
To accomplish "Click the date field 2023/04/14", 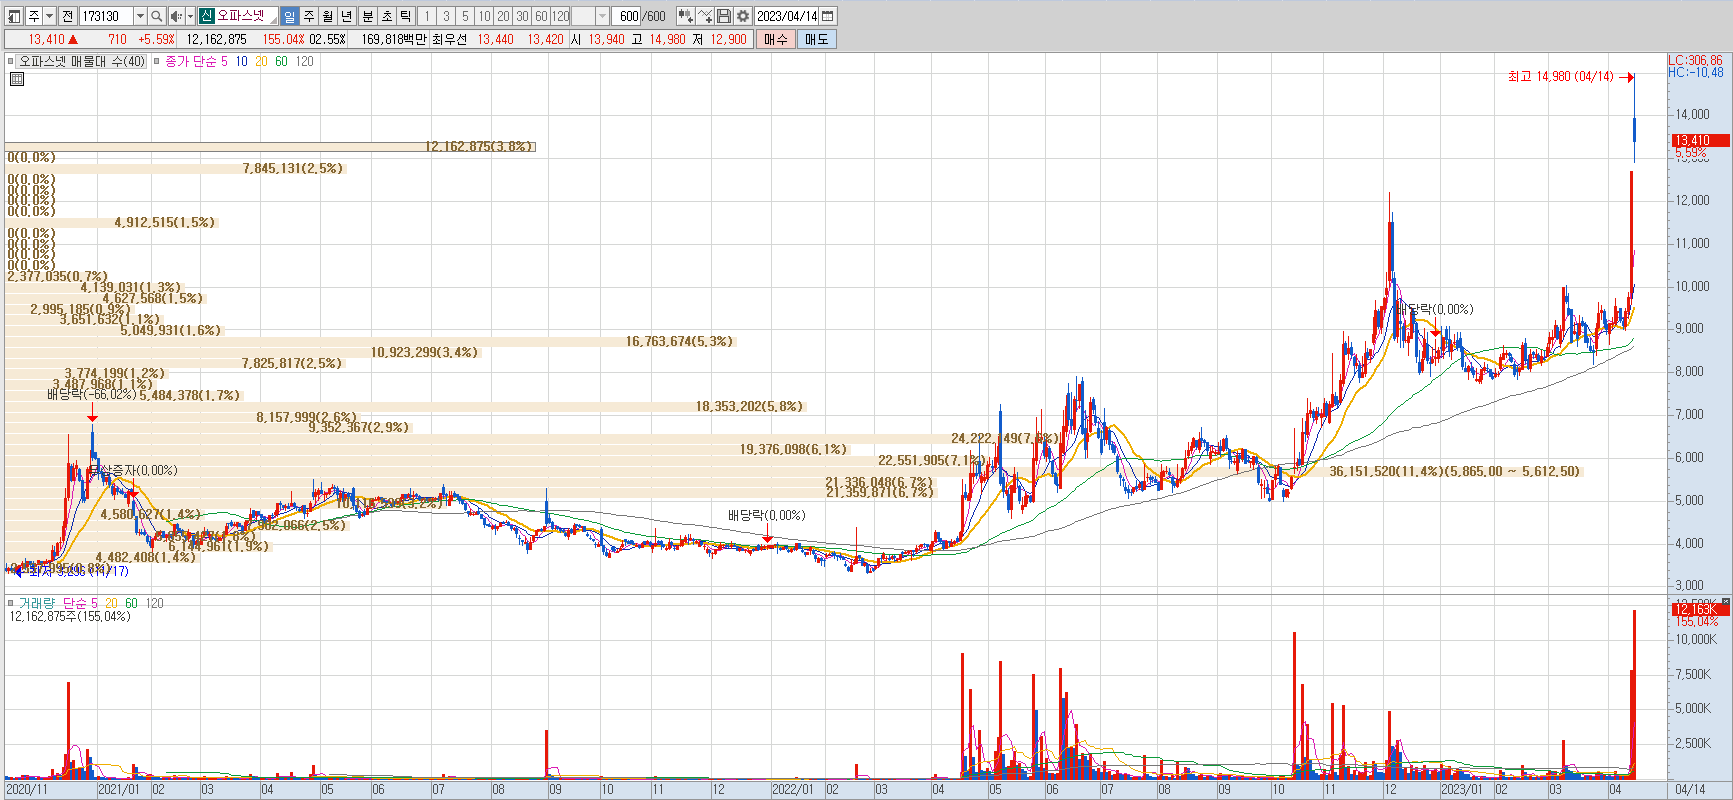I will point(787,16).
